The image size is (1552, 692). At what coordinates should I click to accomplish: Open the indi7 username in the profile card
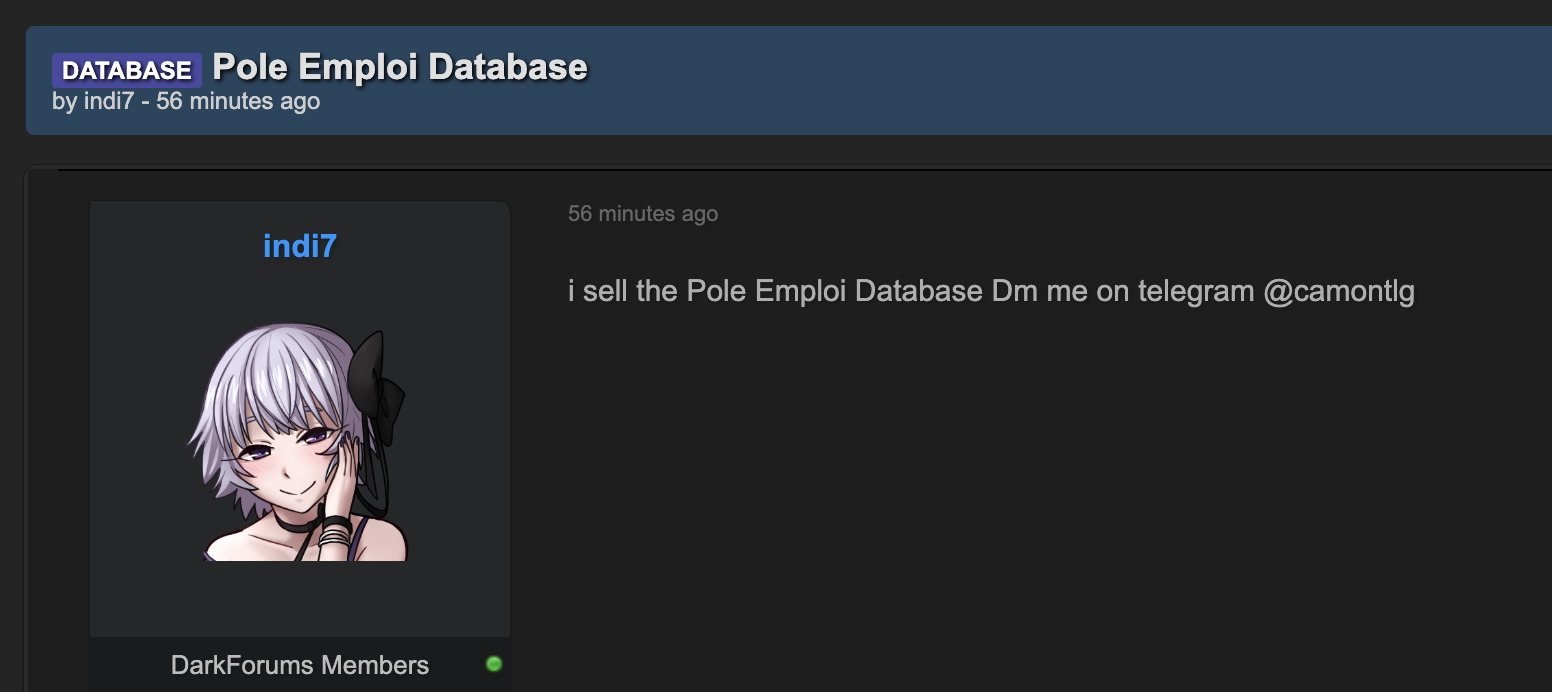(300, 245)
